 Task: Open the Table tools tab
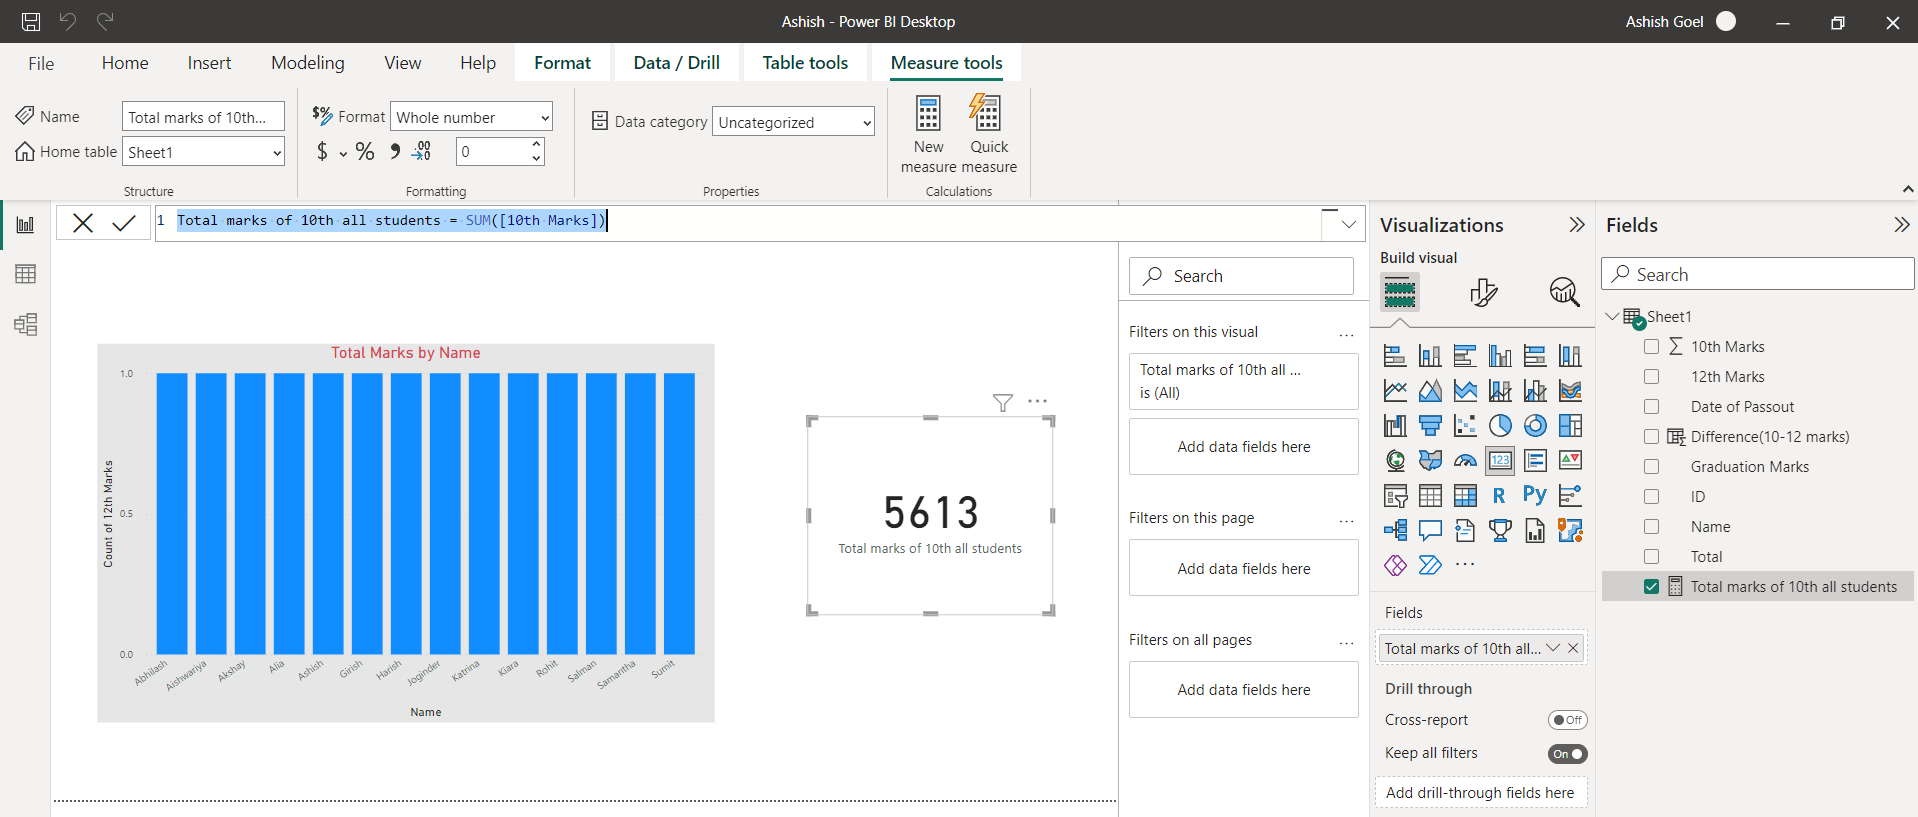tap(805, 63)
